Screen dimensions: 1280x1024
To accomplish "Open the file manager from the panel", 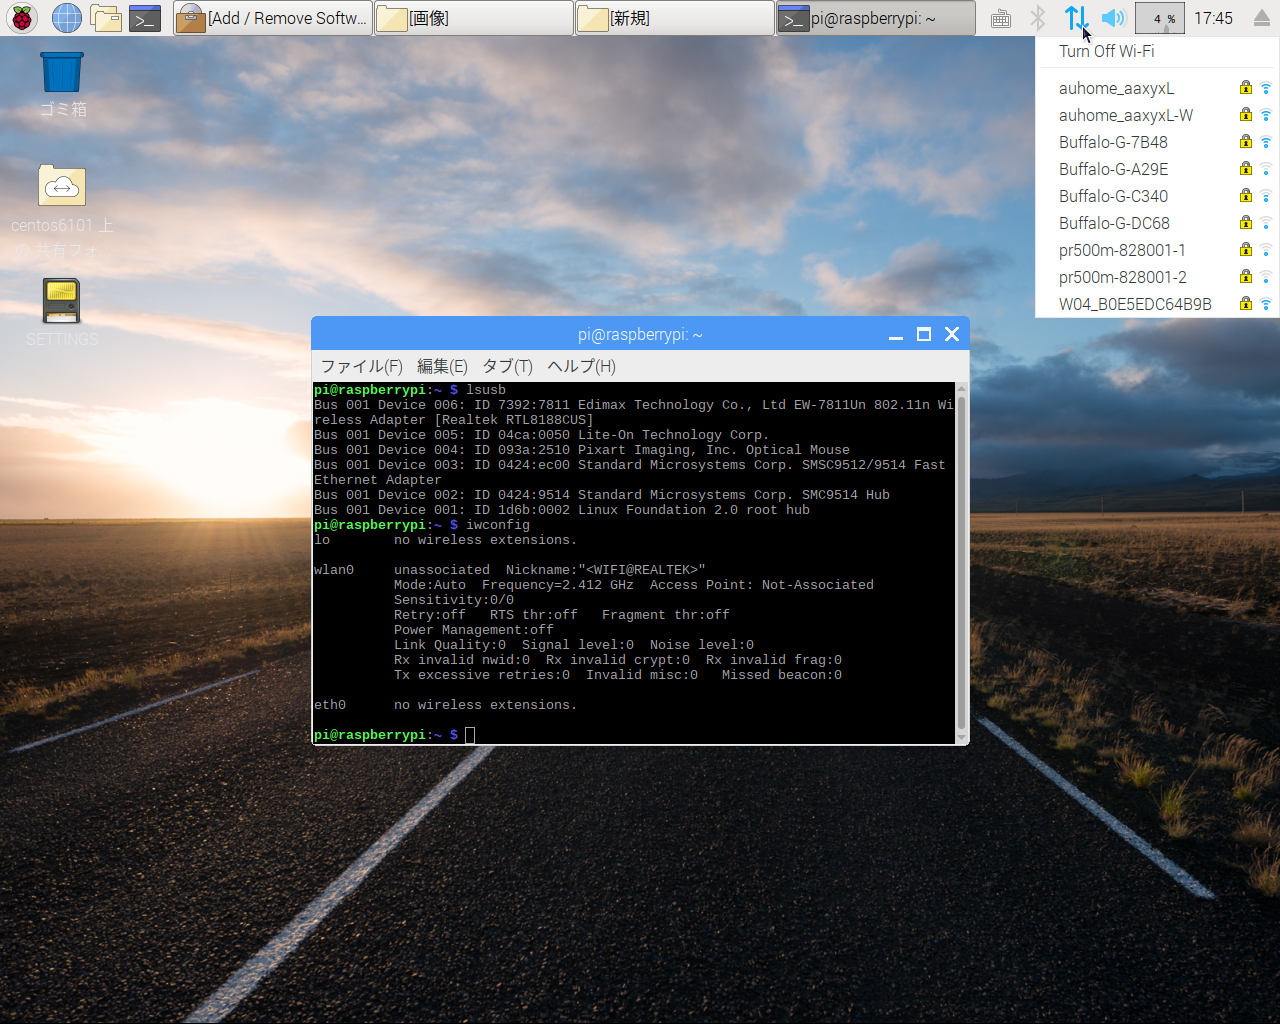I will tap(105, 18).
